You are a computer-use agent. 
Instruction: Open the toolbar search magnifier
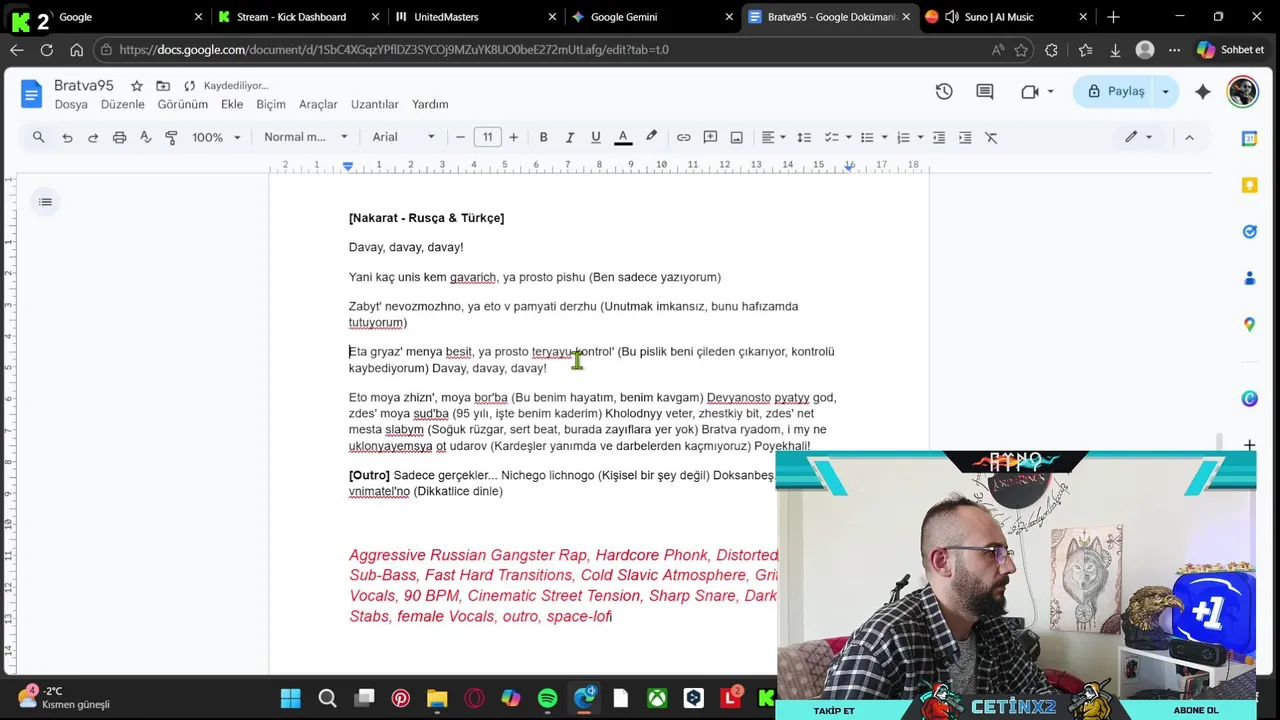pos(38,137)
